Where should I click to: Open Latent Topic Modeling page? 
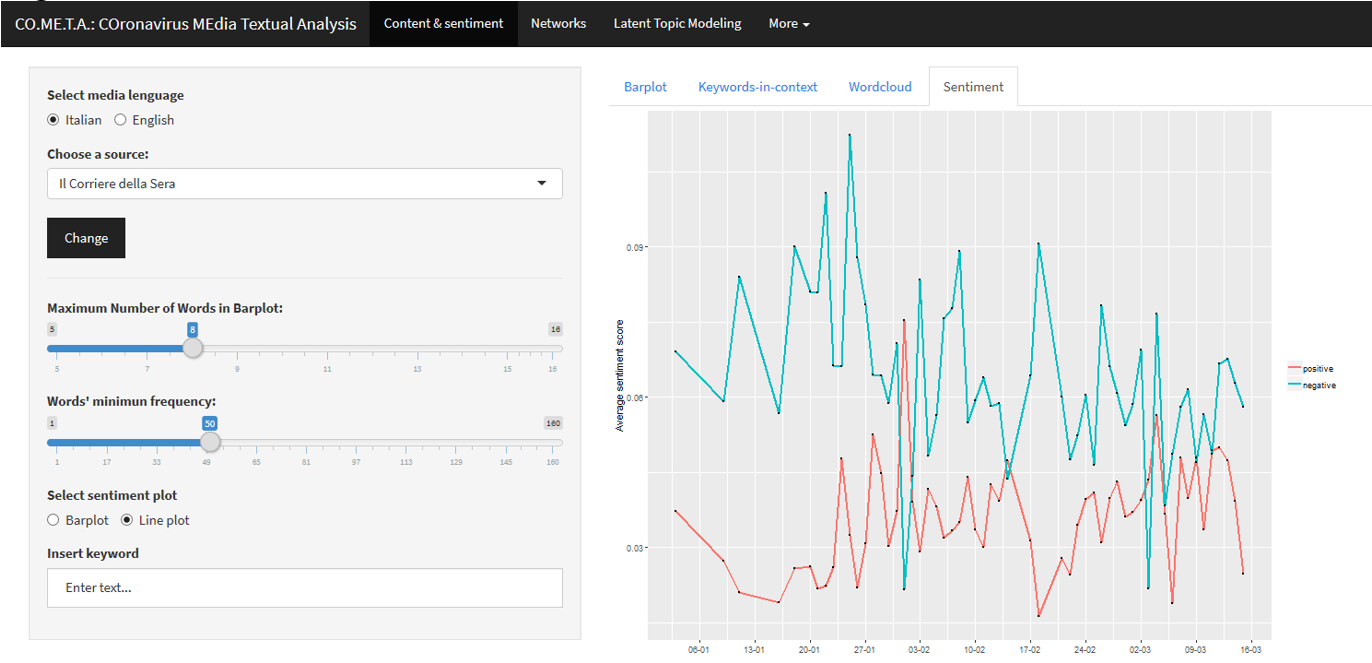677,23
